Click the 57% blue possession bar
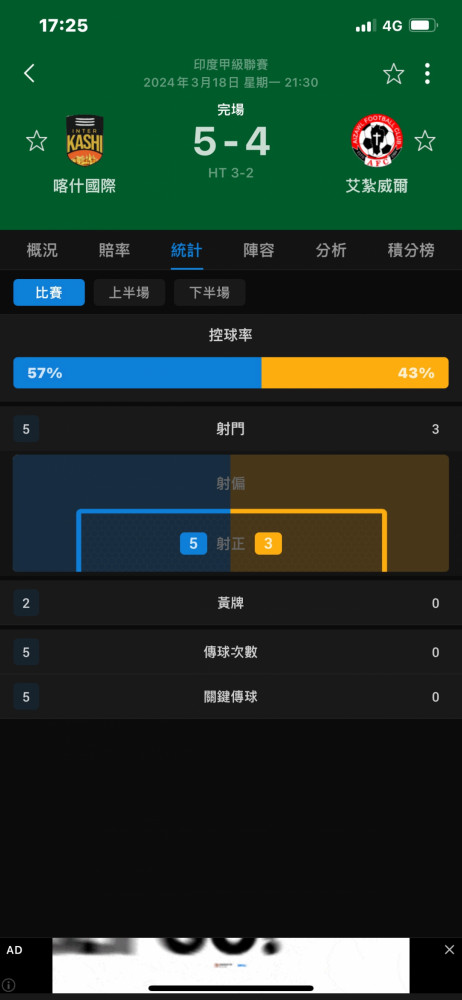This screenshot has width=462, height=1000. pyautogui.click(x=137, y=373)
